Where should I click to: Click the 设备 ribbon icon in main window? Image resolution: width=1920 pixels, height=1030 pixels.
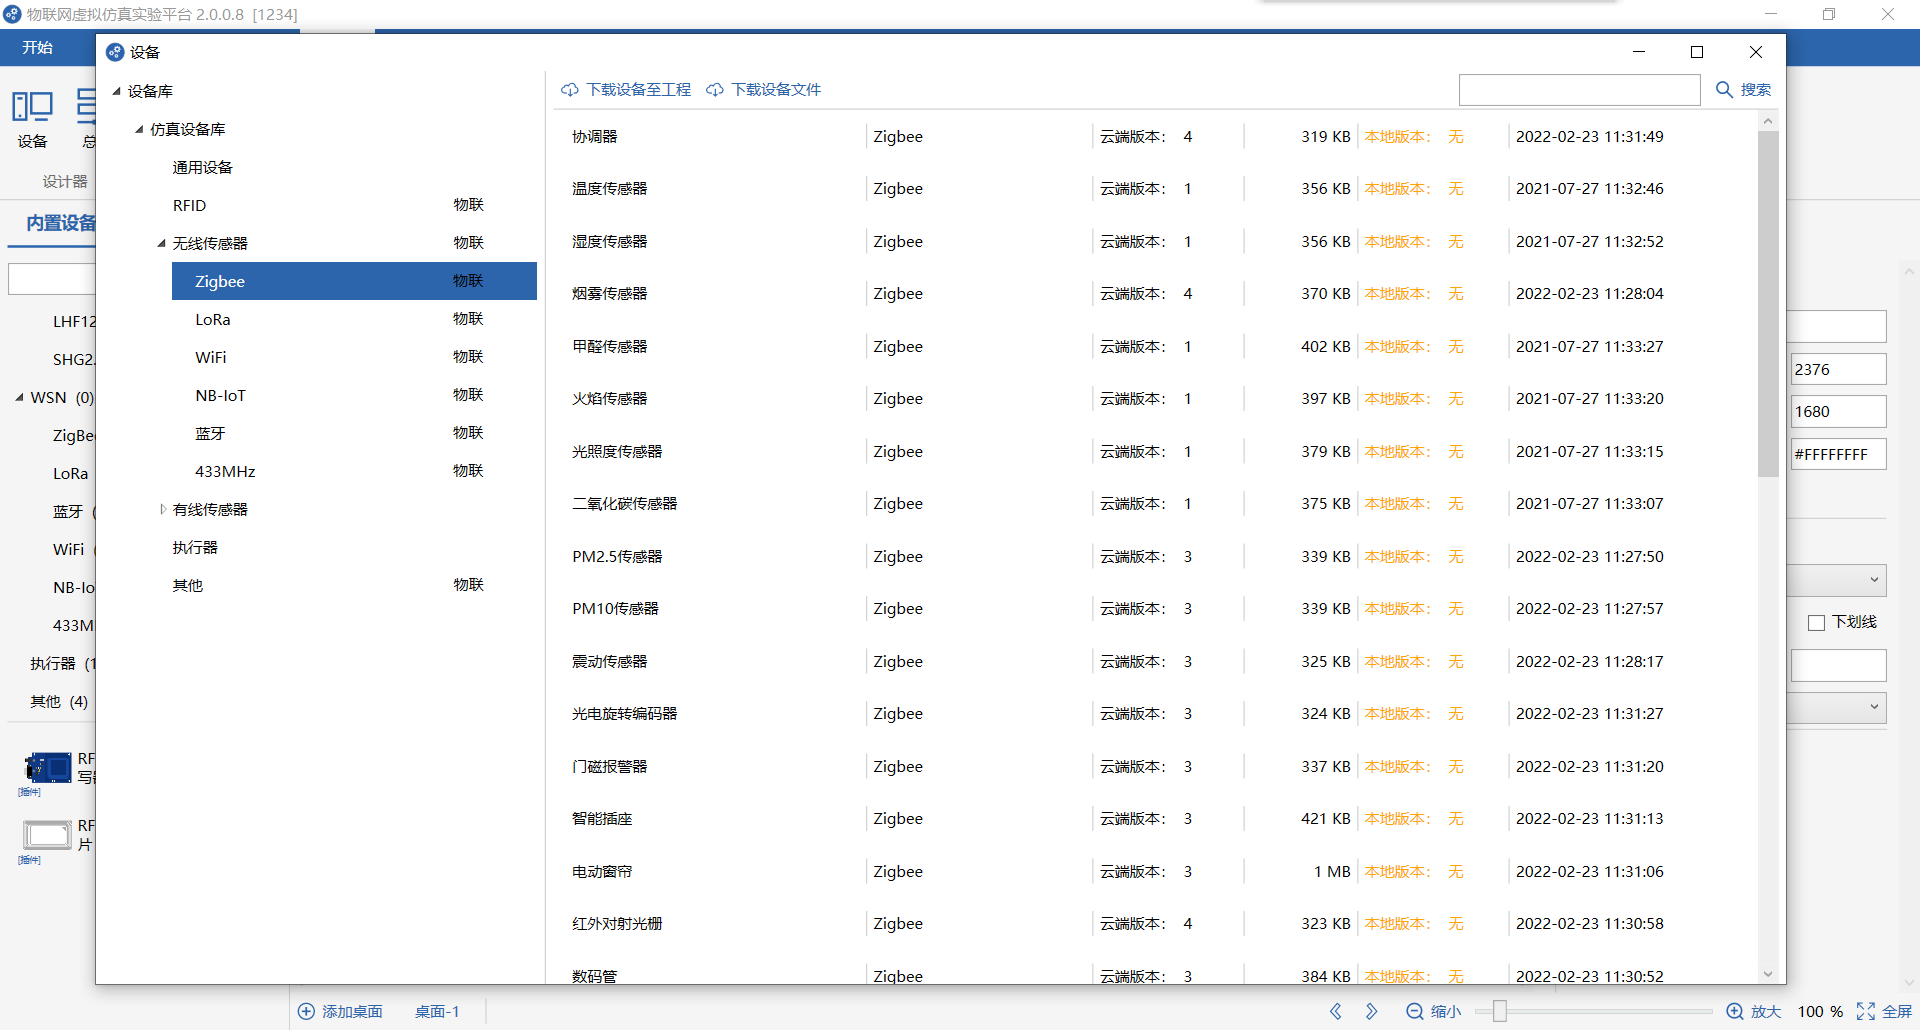(x=32, y=118)
